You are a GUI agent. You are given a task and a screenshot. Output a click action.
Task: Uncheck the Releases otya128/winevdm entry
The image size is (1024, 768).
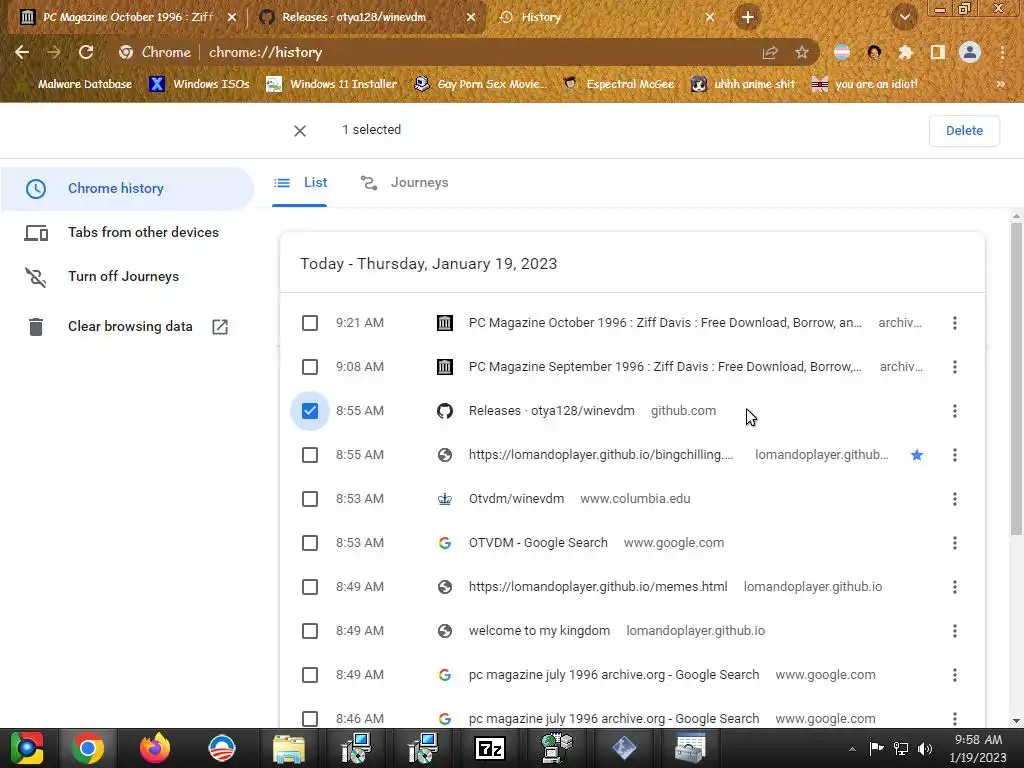click(310, 411)
